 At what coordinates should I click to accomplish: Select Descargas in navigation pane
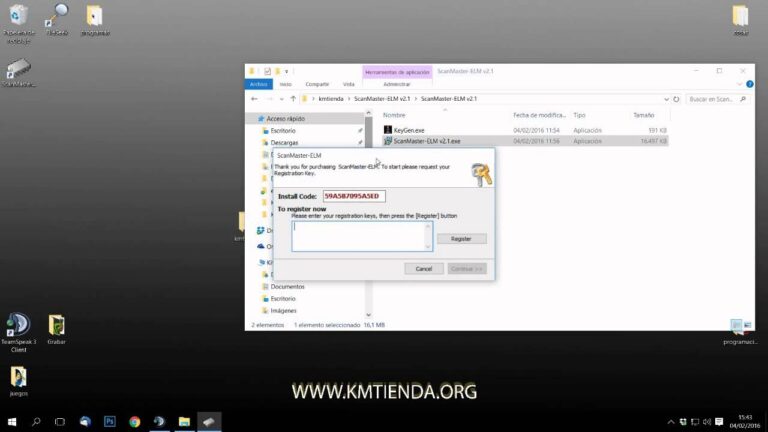(284, 143)
